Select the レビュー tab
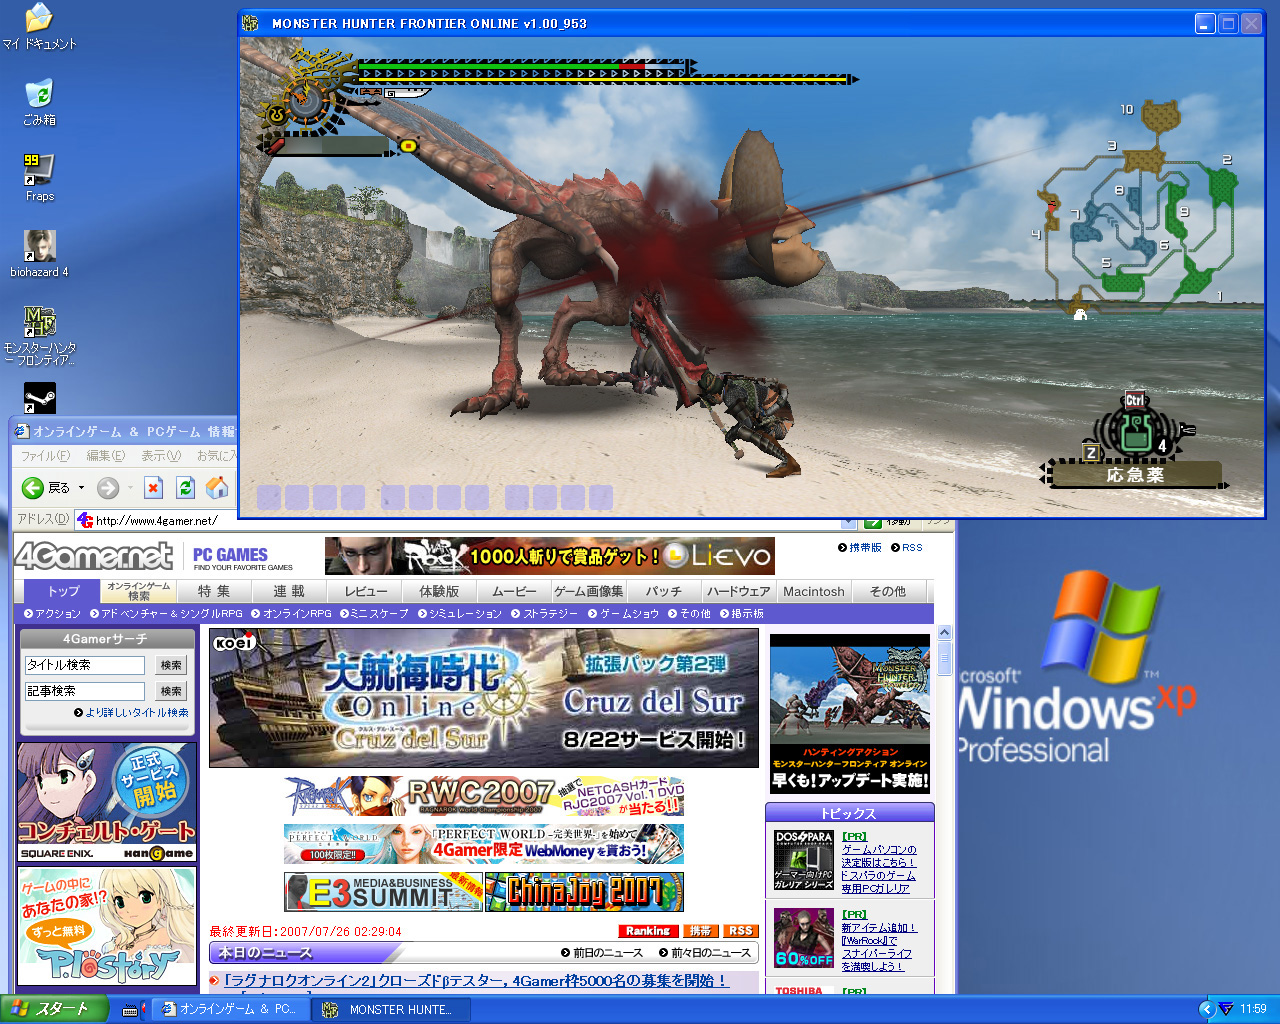Image resolution: width=1280 pixels, height=1024 pixels. tap(365, 591)
